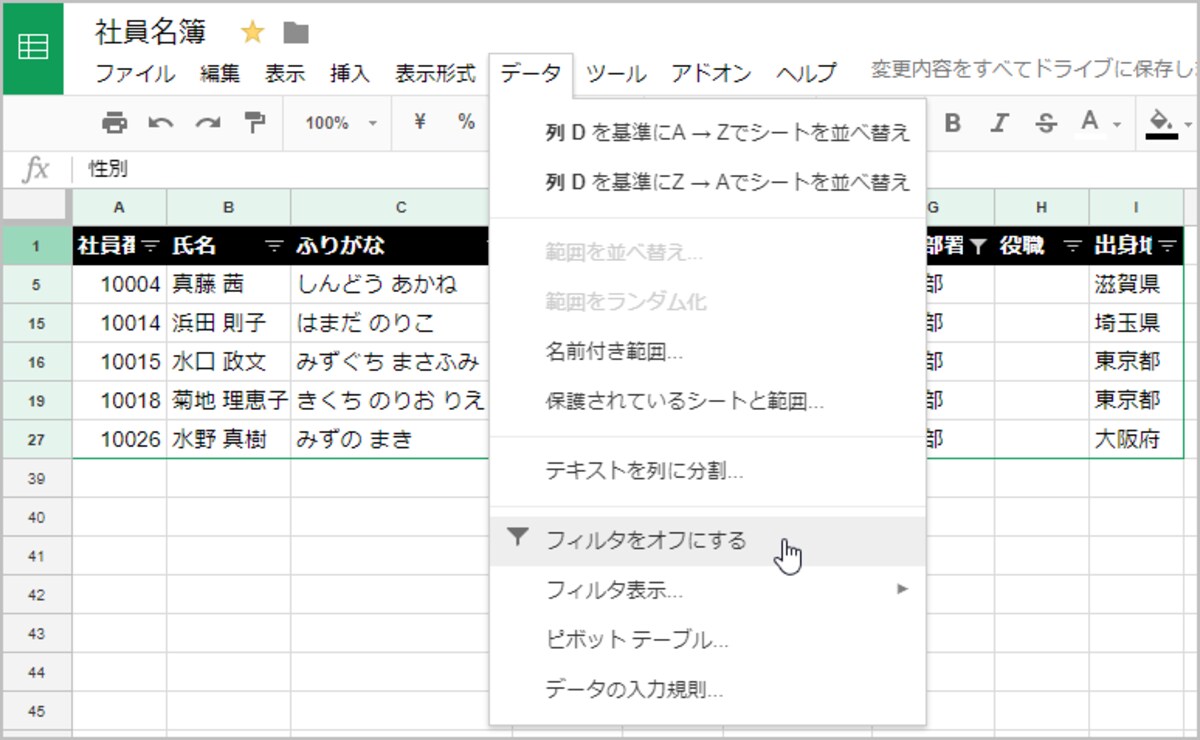This screenshot has width=1200, height=740.
Task: Expand the フィルタ表示 submenu arrow
Action: (902, 589)
